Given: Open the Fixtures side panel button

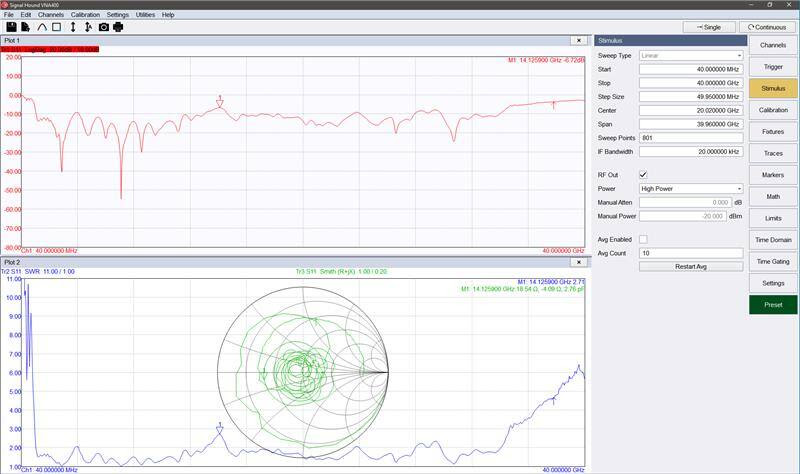Looking at the screenshot, I should point(773,132).
